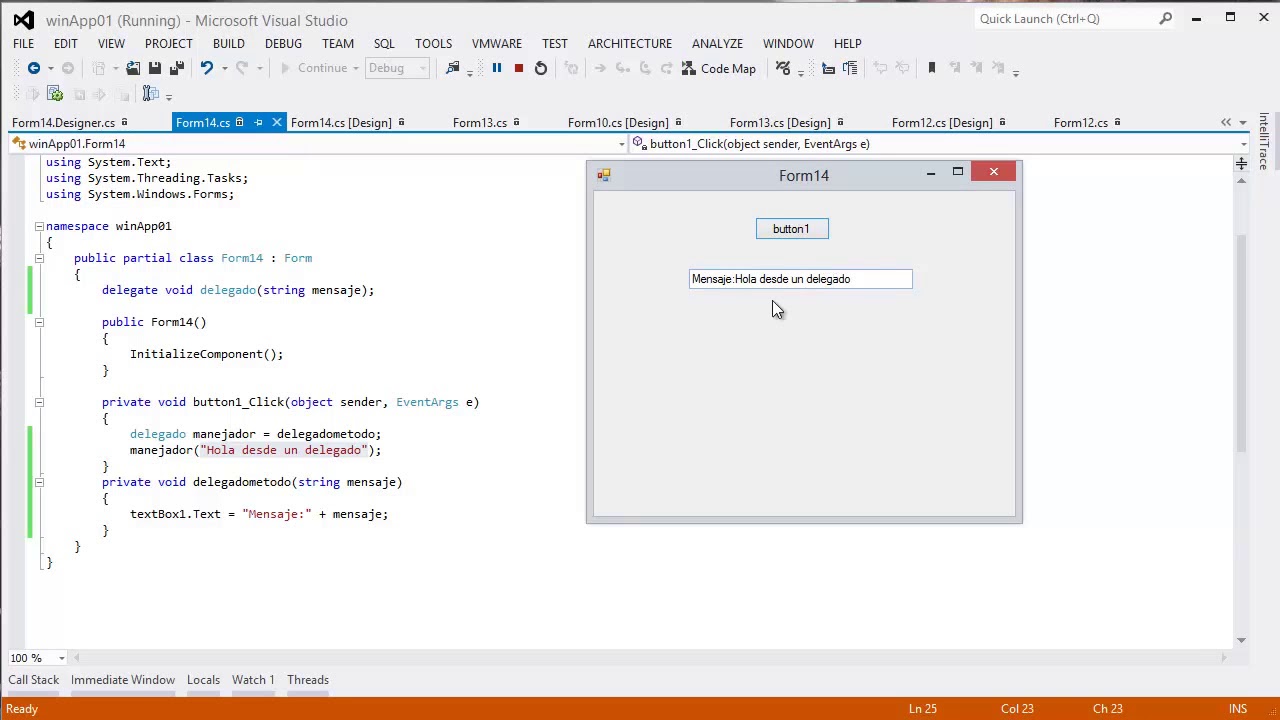Close the Form14.cs tab
The image size is (1280, 720).
(x=277, y=123)
